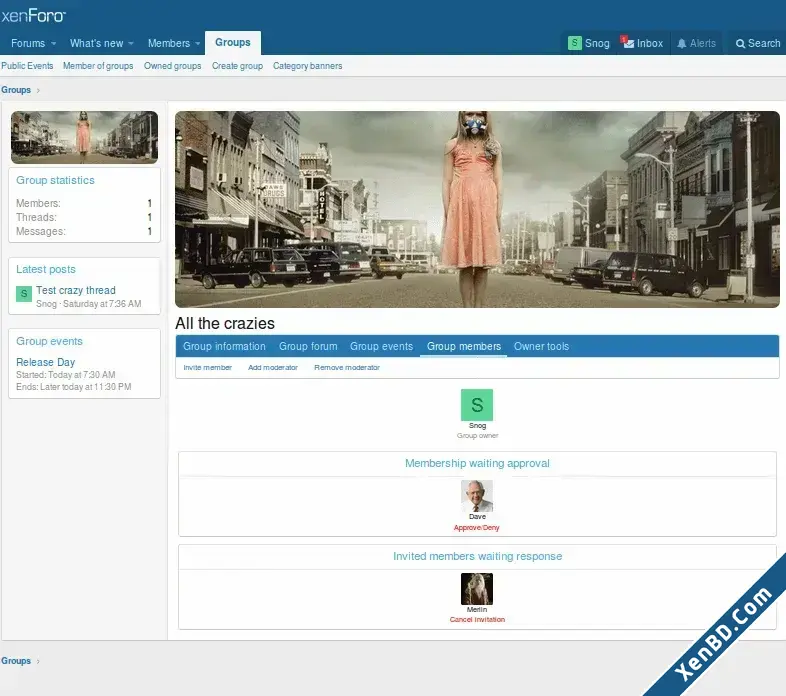Click Invite member link
Image resolution: width=786 pixels, height=696 pixels.
[208, 368]
